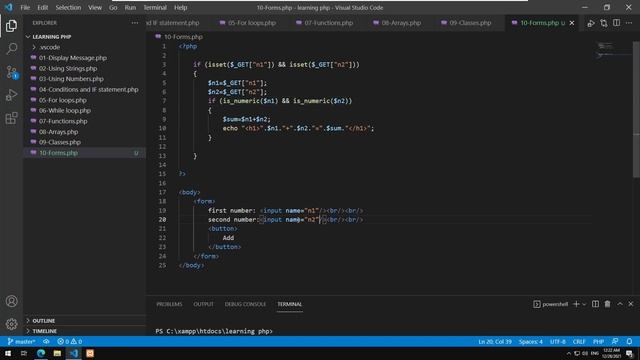The image size is (640, 360).
Task: Click the Run file icon in the editor toolbar
Action: point(591,23)
